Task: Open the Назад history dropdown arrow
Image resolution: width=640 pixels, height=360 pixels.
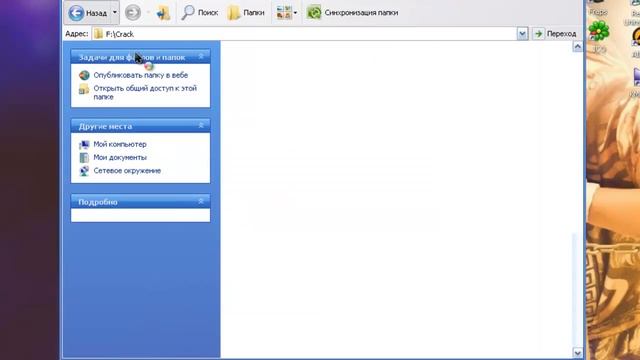Action: click(115, 13)
